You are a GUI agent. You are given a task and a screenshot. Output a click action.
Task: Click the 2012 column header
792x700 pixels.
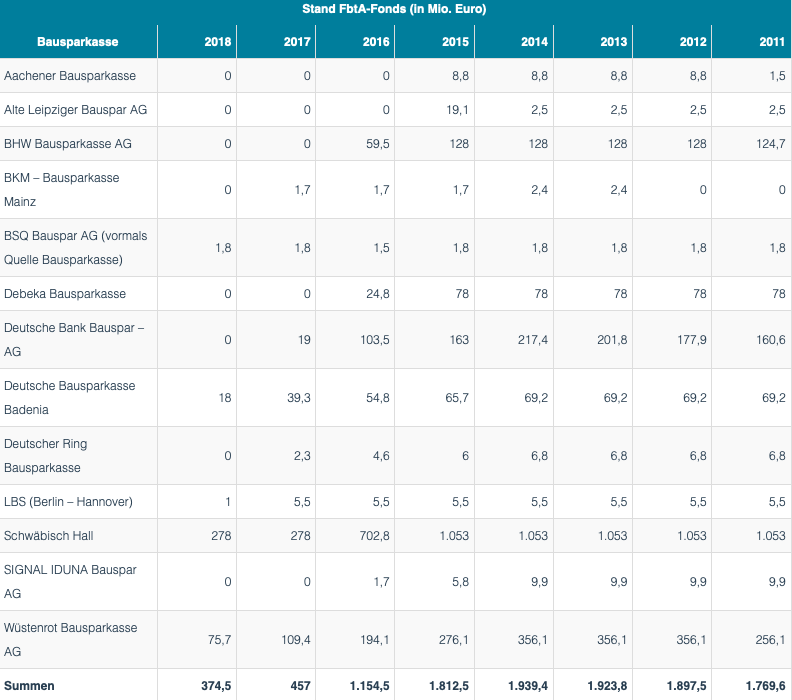point(693,42)
